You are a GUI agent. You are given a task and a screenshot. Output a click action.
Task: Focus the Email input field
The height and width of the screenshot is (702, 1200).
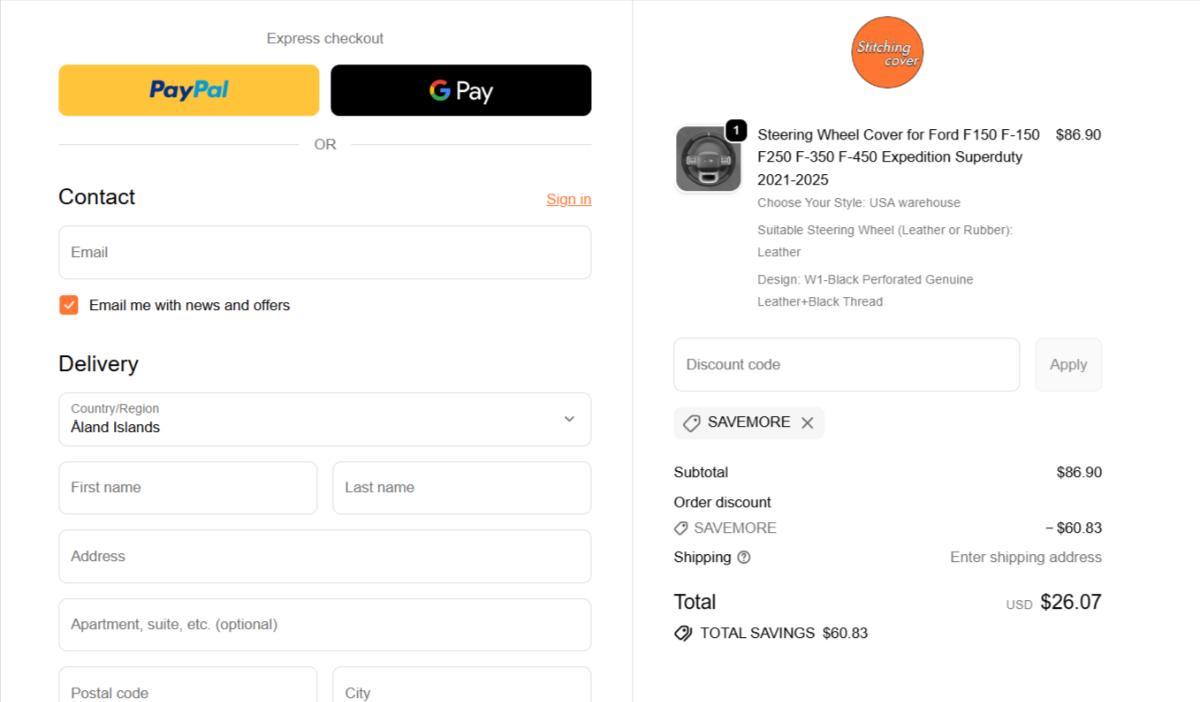(x=324, y=252)
